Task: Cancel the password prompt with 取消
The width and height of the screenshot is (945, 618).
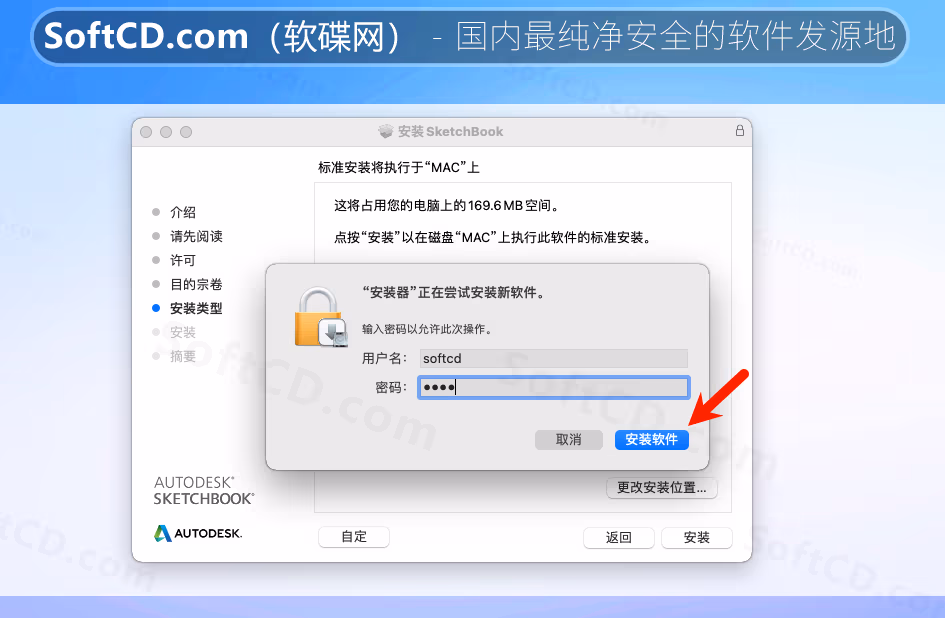Action: (x=568, y=440)
